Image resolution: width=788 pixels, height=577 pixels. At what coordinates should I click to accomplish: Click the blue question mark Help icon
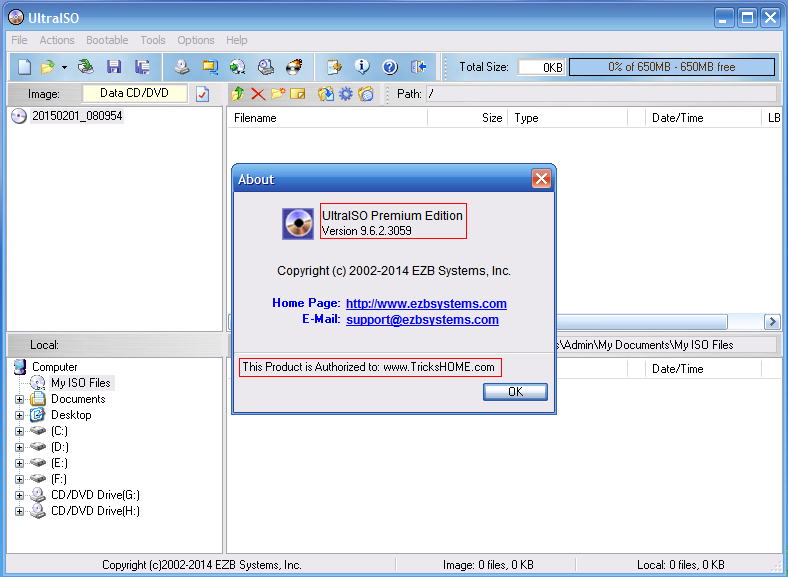pos(390,67)
